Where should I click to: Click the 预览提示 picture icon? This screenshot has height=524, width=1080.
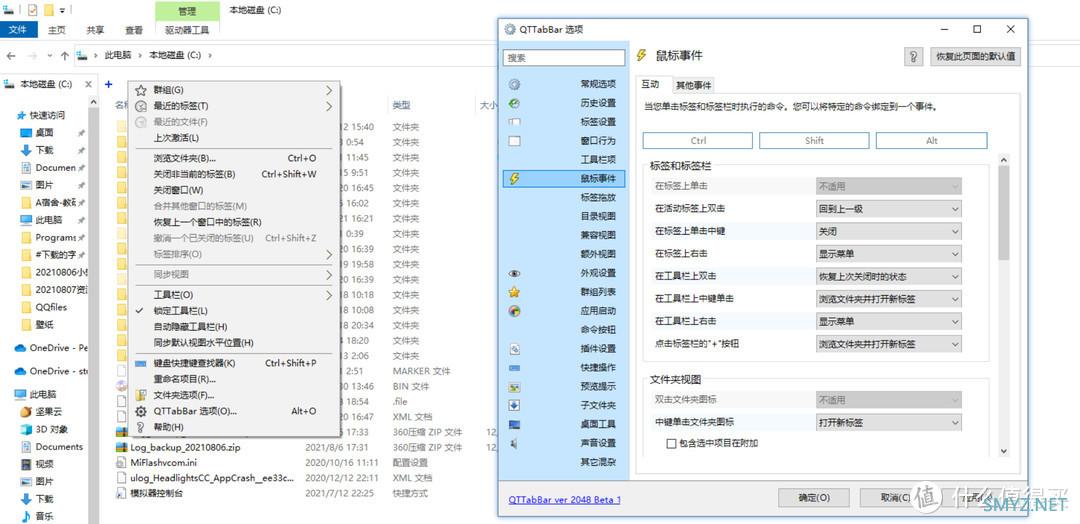pyautogui.click(x=514, y=386)
